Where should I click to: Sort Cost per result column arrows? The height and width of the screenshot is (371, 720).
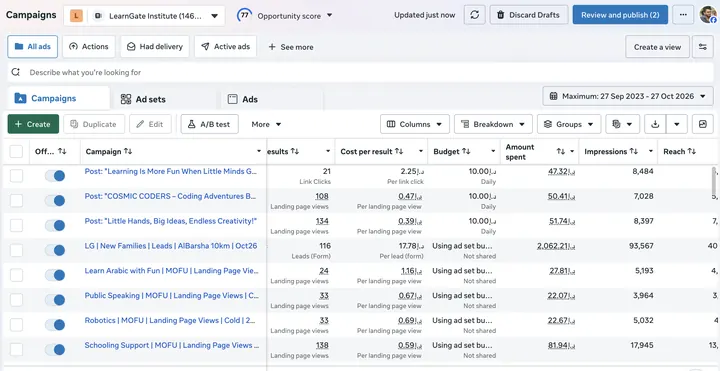(x=399, y=152)
